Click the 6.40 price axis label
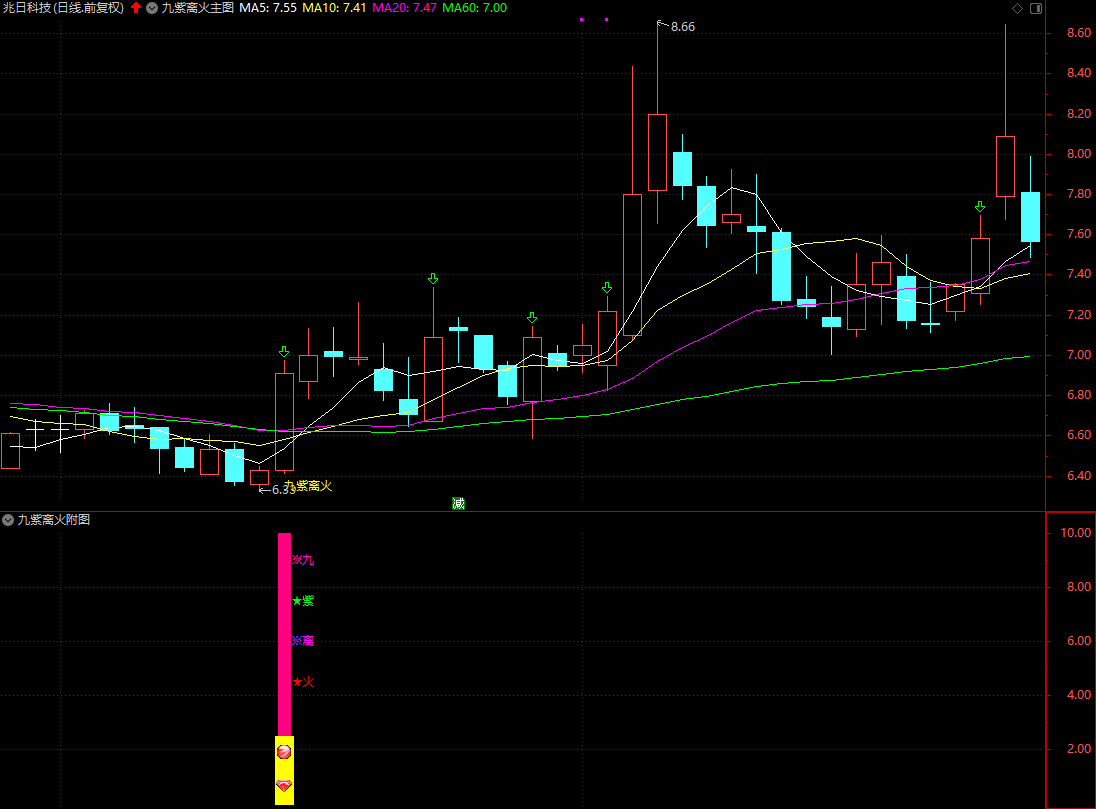 (x=1079, y=476)
